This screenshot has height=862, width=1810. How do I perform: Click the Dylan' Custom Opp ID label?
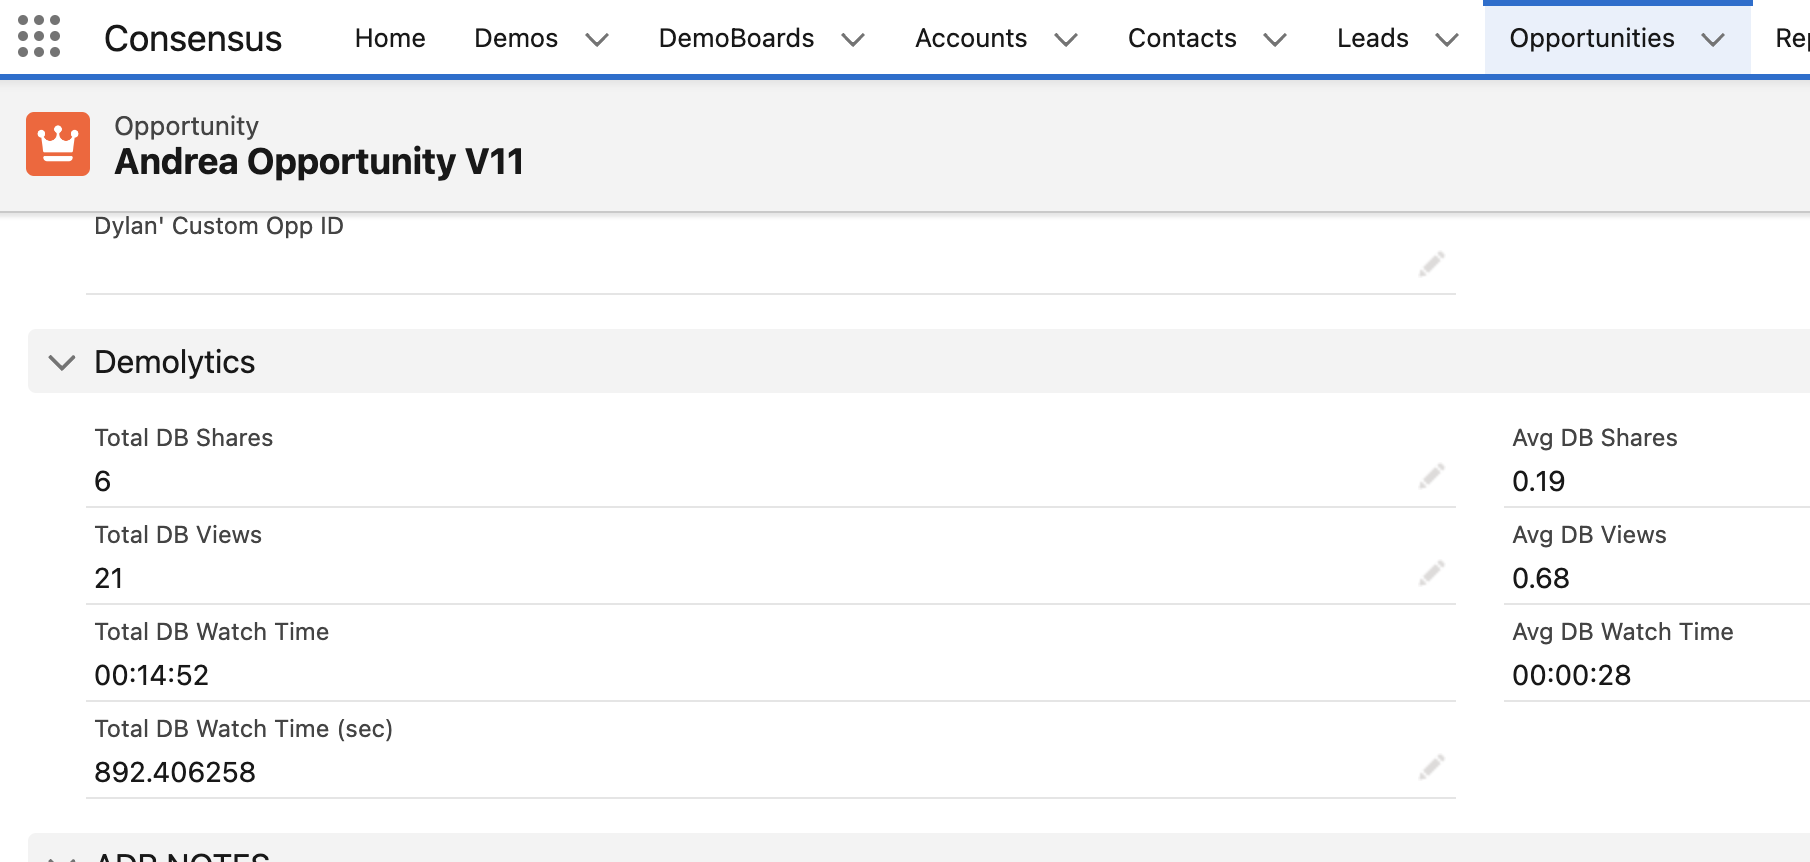tap(219, 226)
